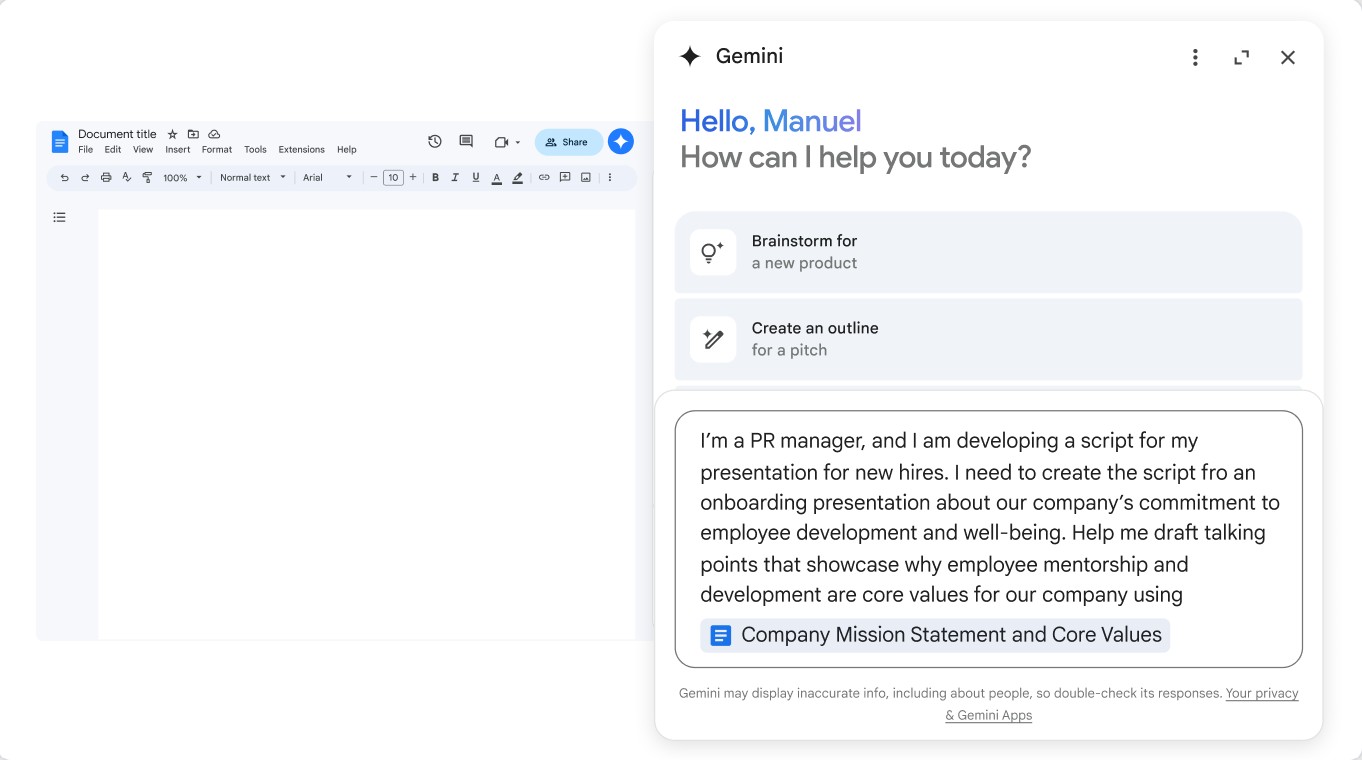Open the Insert menu
Image resolution: width=1362 pixels, height=760 pixels.
click(178, 150)
